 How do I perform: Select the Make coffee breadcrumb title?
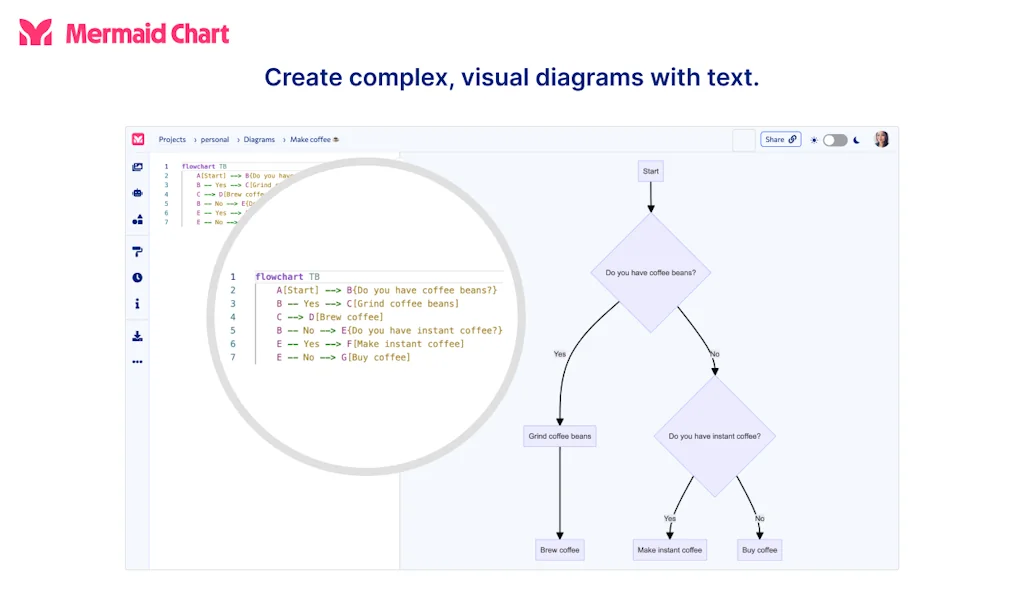[314, 140]
